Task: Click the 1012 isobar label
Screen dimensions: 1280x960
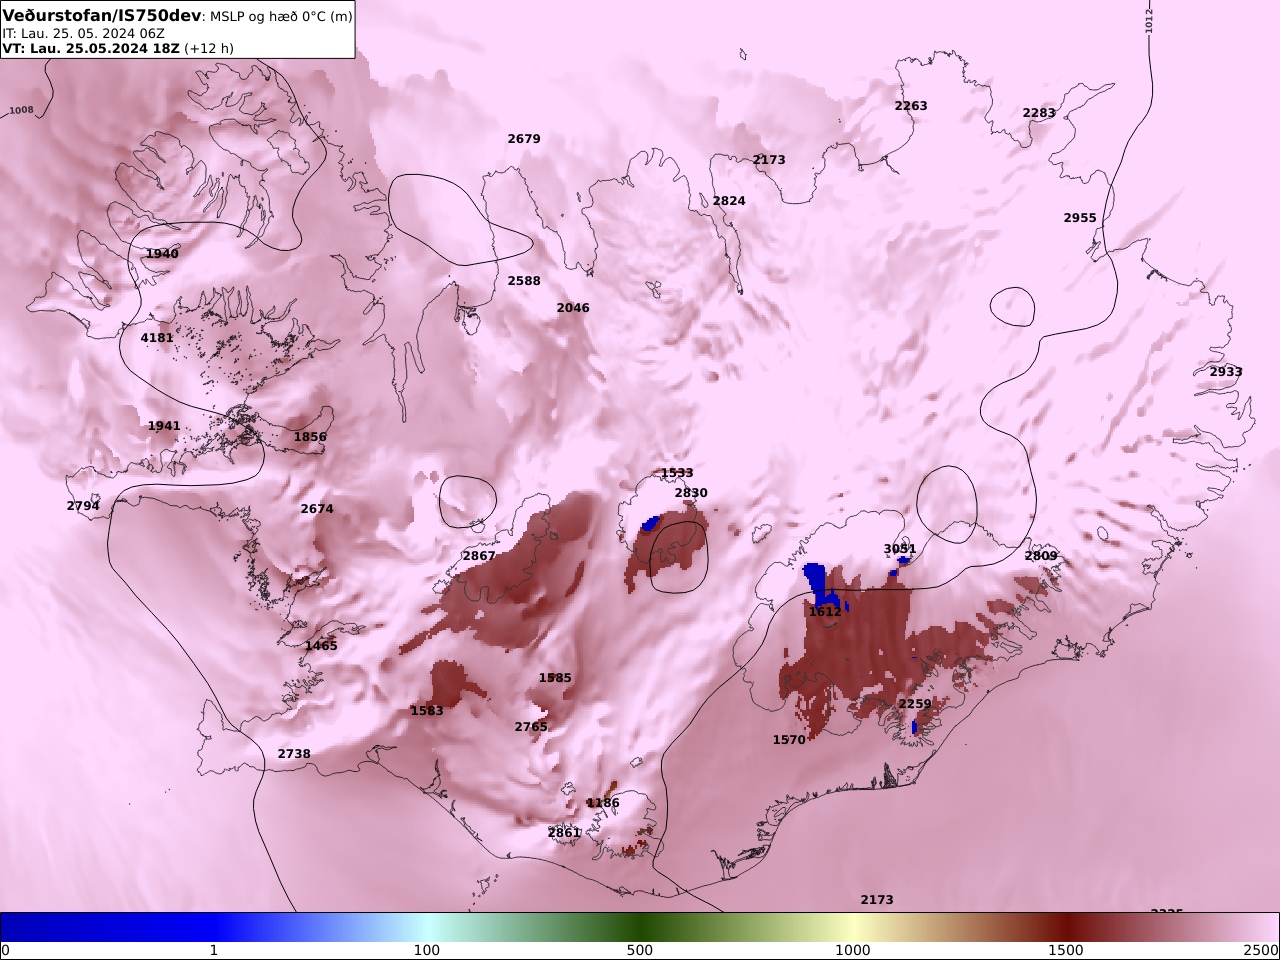Action: coord(1149,19)
